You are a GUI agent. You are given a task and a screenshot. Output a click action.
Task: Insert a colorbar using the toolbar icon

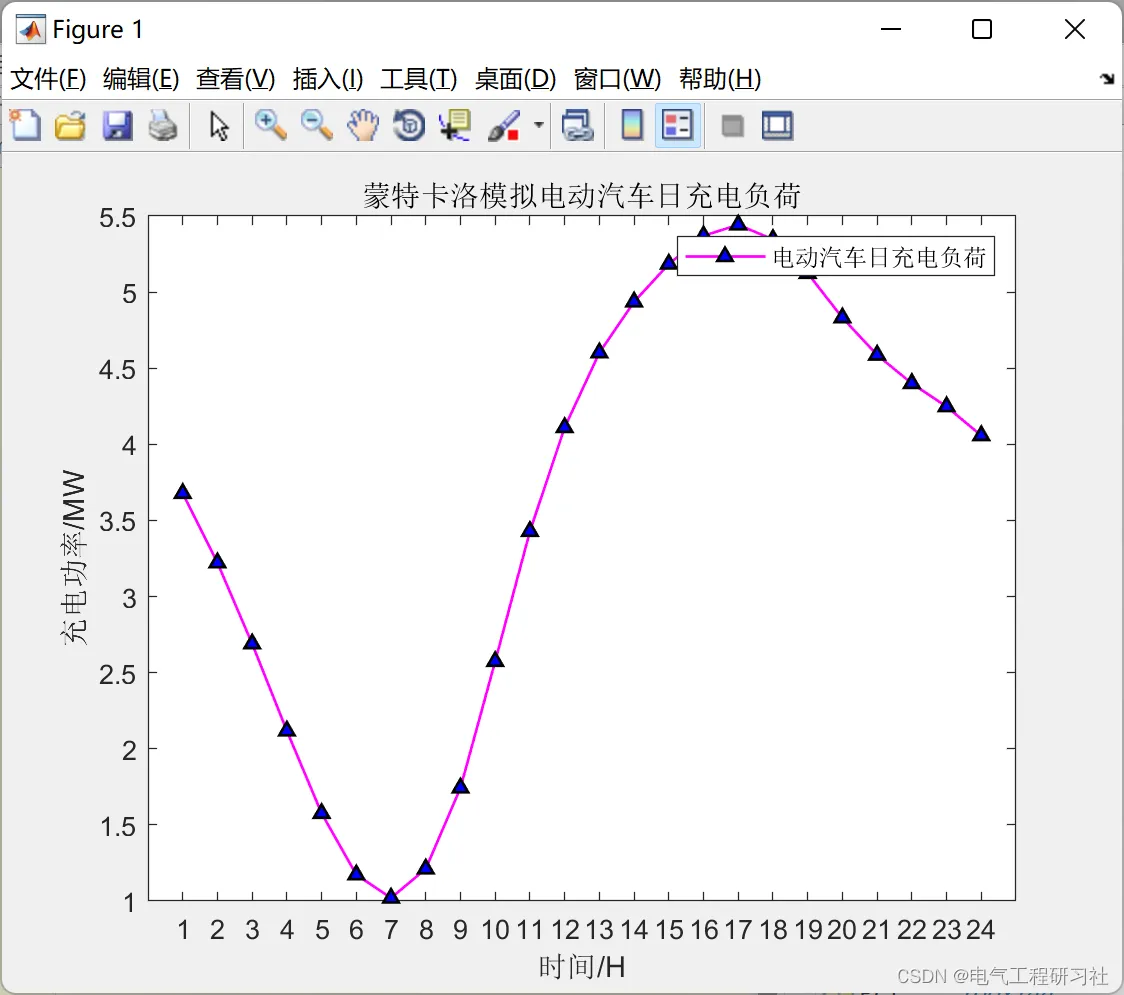click(x=632, y=125)
